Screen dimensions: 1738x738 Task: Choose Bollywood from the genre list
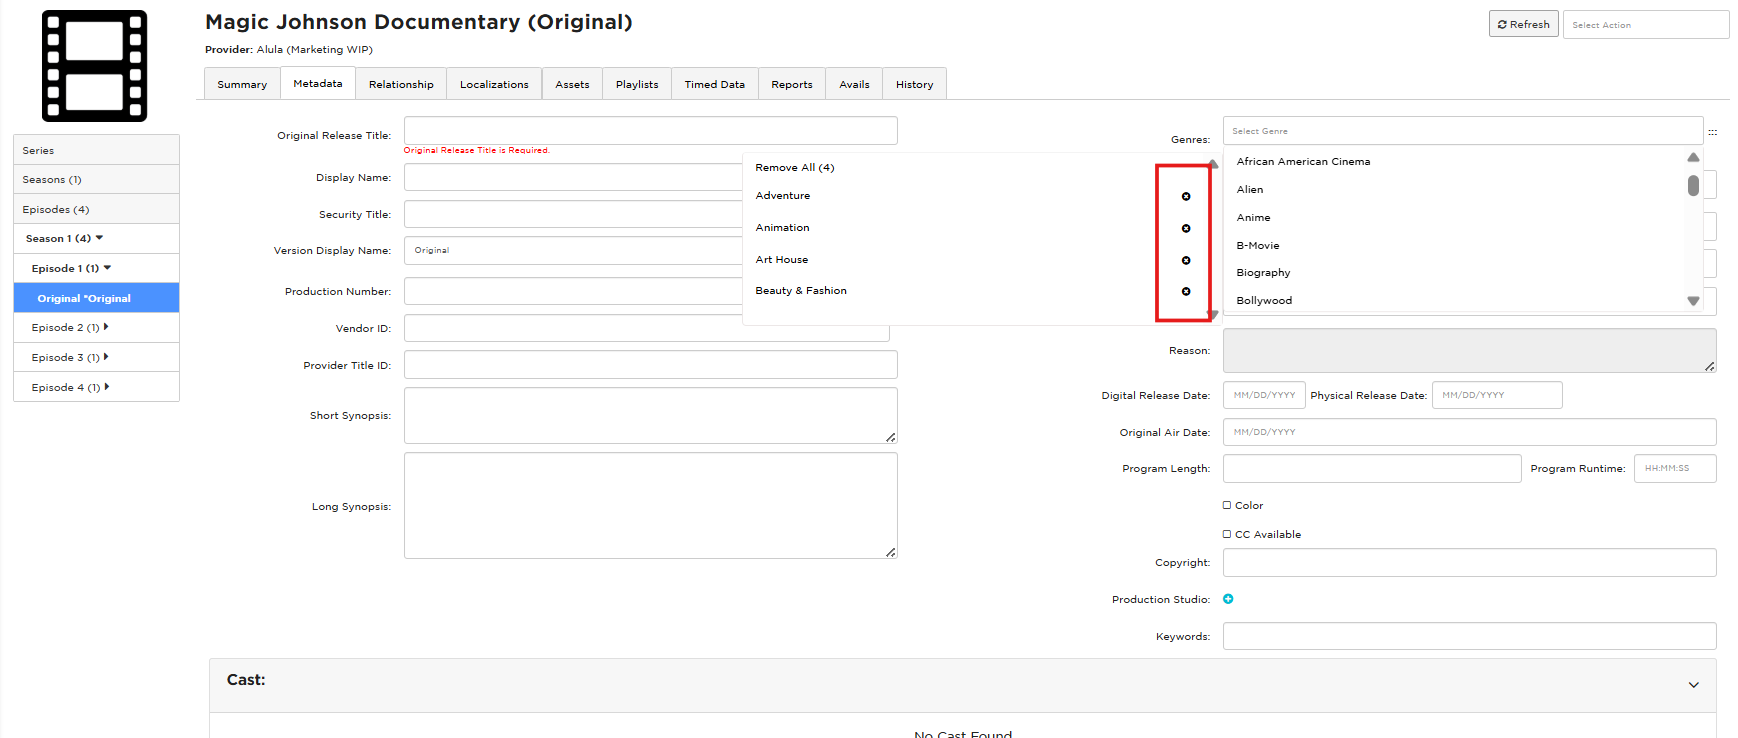(x=1264, y=300)
